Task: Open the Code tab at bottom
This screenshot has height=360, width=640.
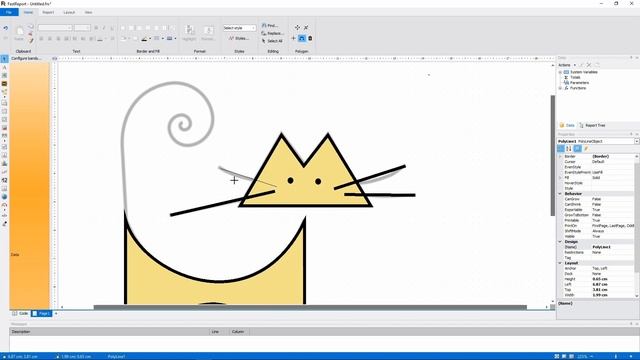Action: coord(20,313)
